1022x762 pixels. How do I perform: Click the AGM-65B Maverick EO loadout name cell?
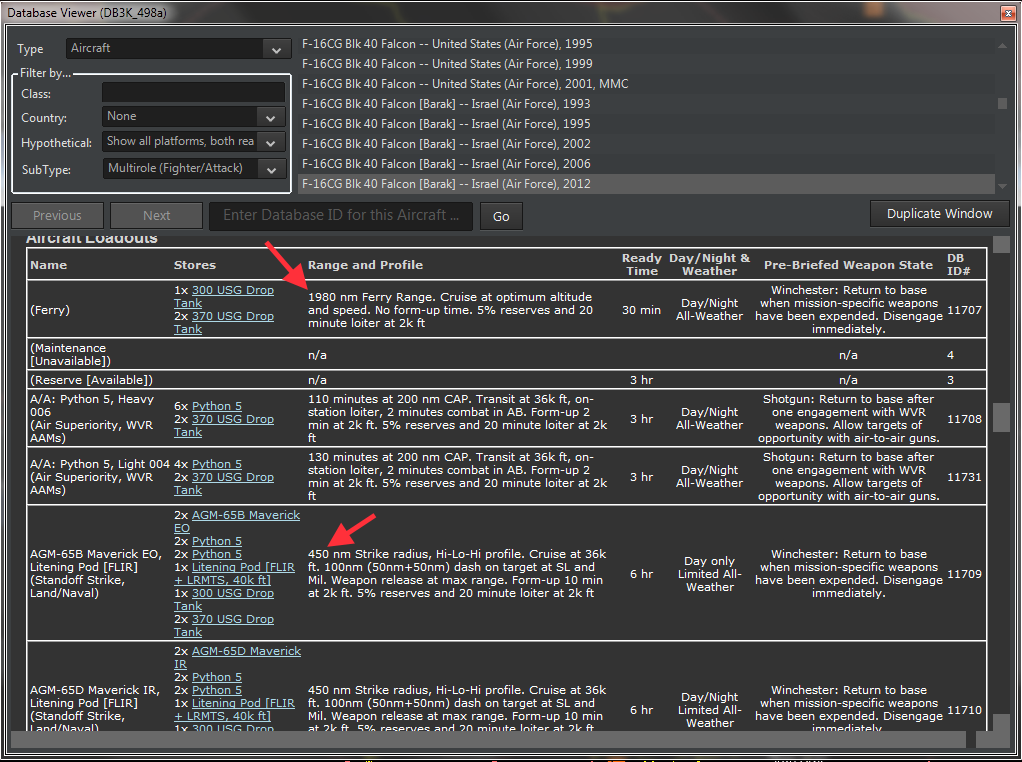click(96, 574)
